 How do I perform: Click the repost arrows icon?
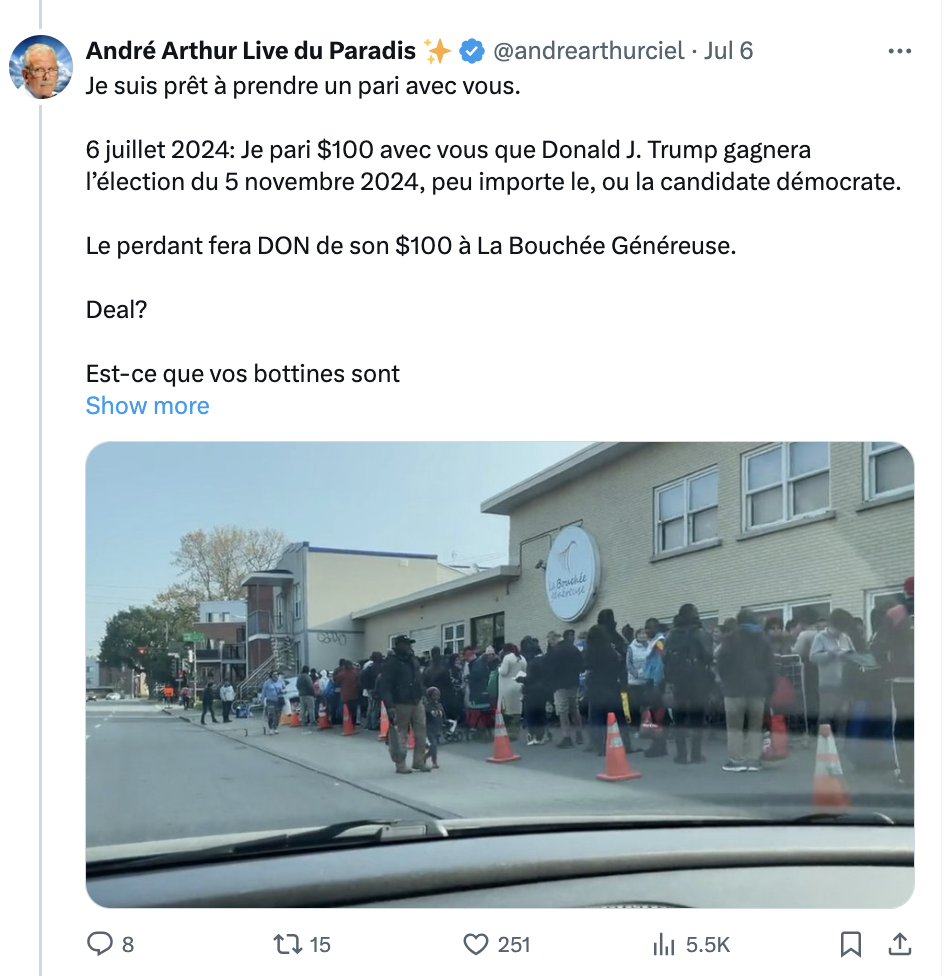288,944
